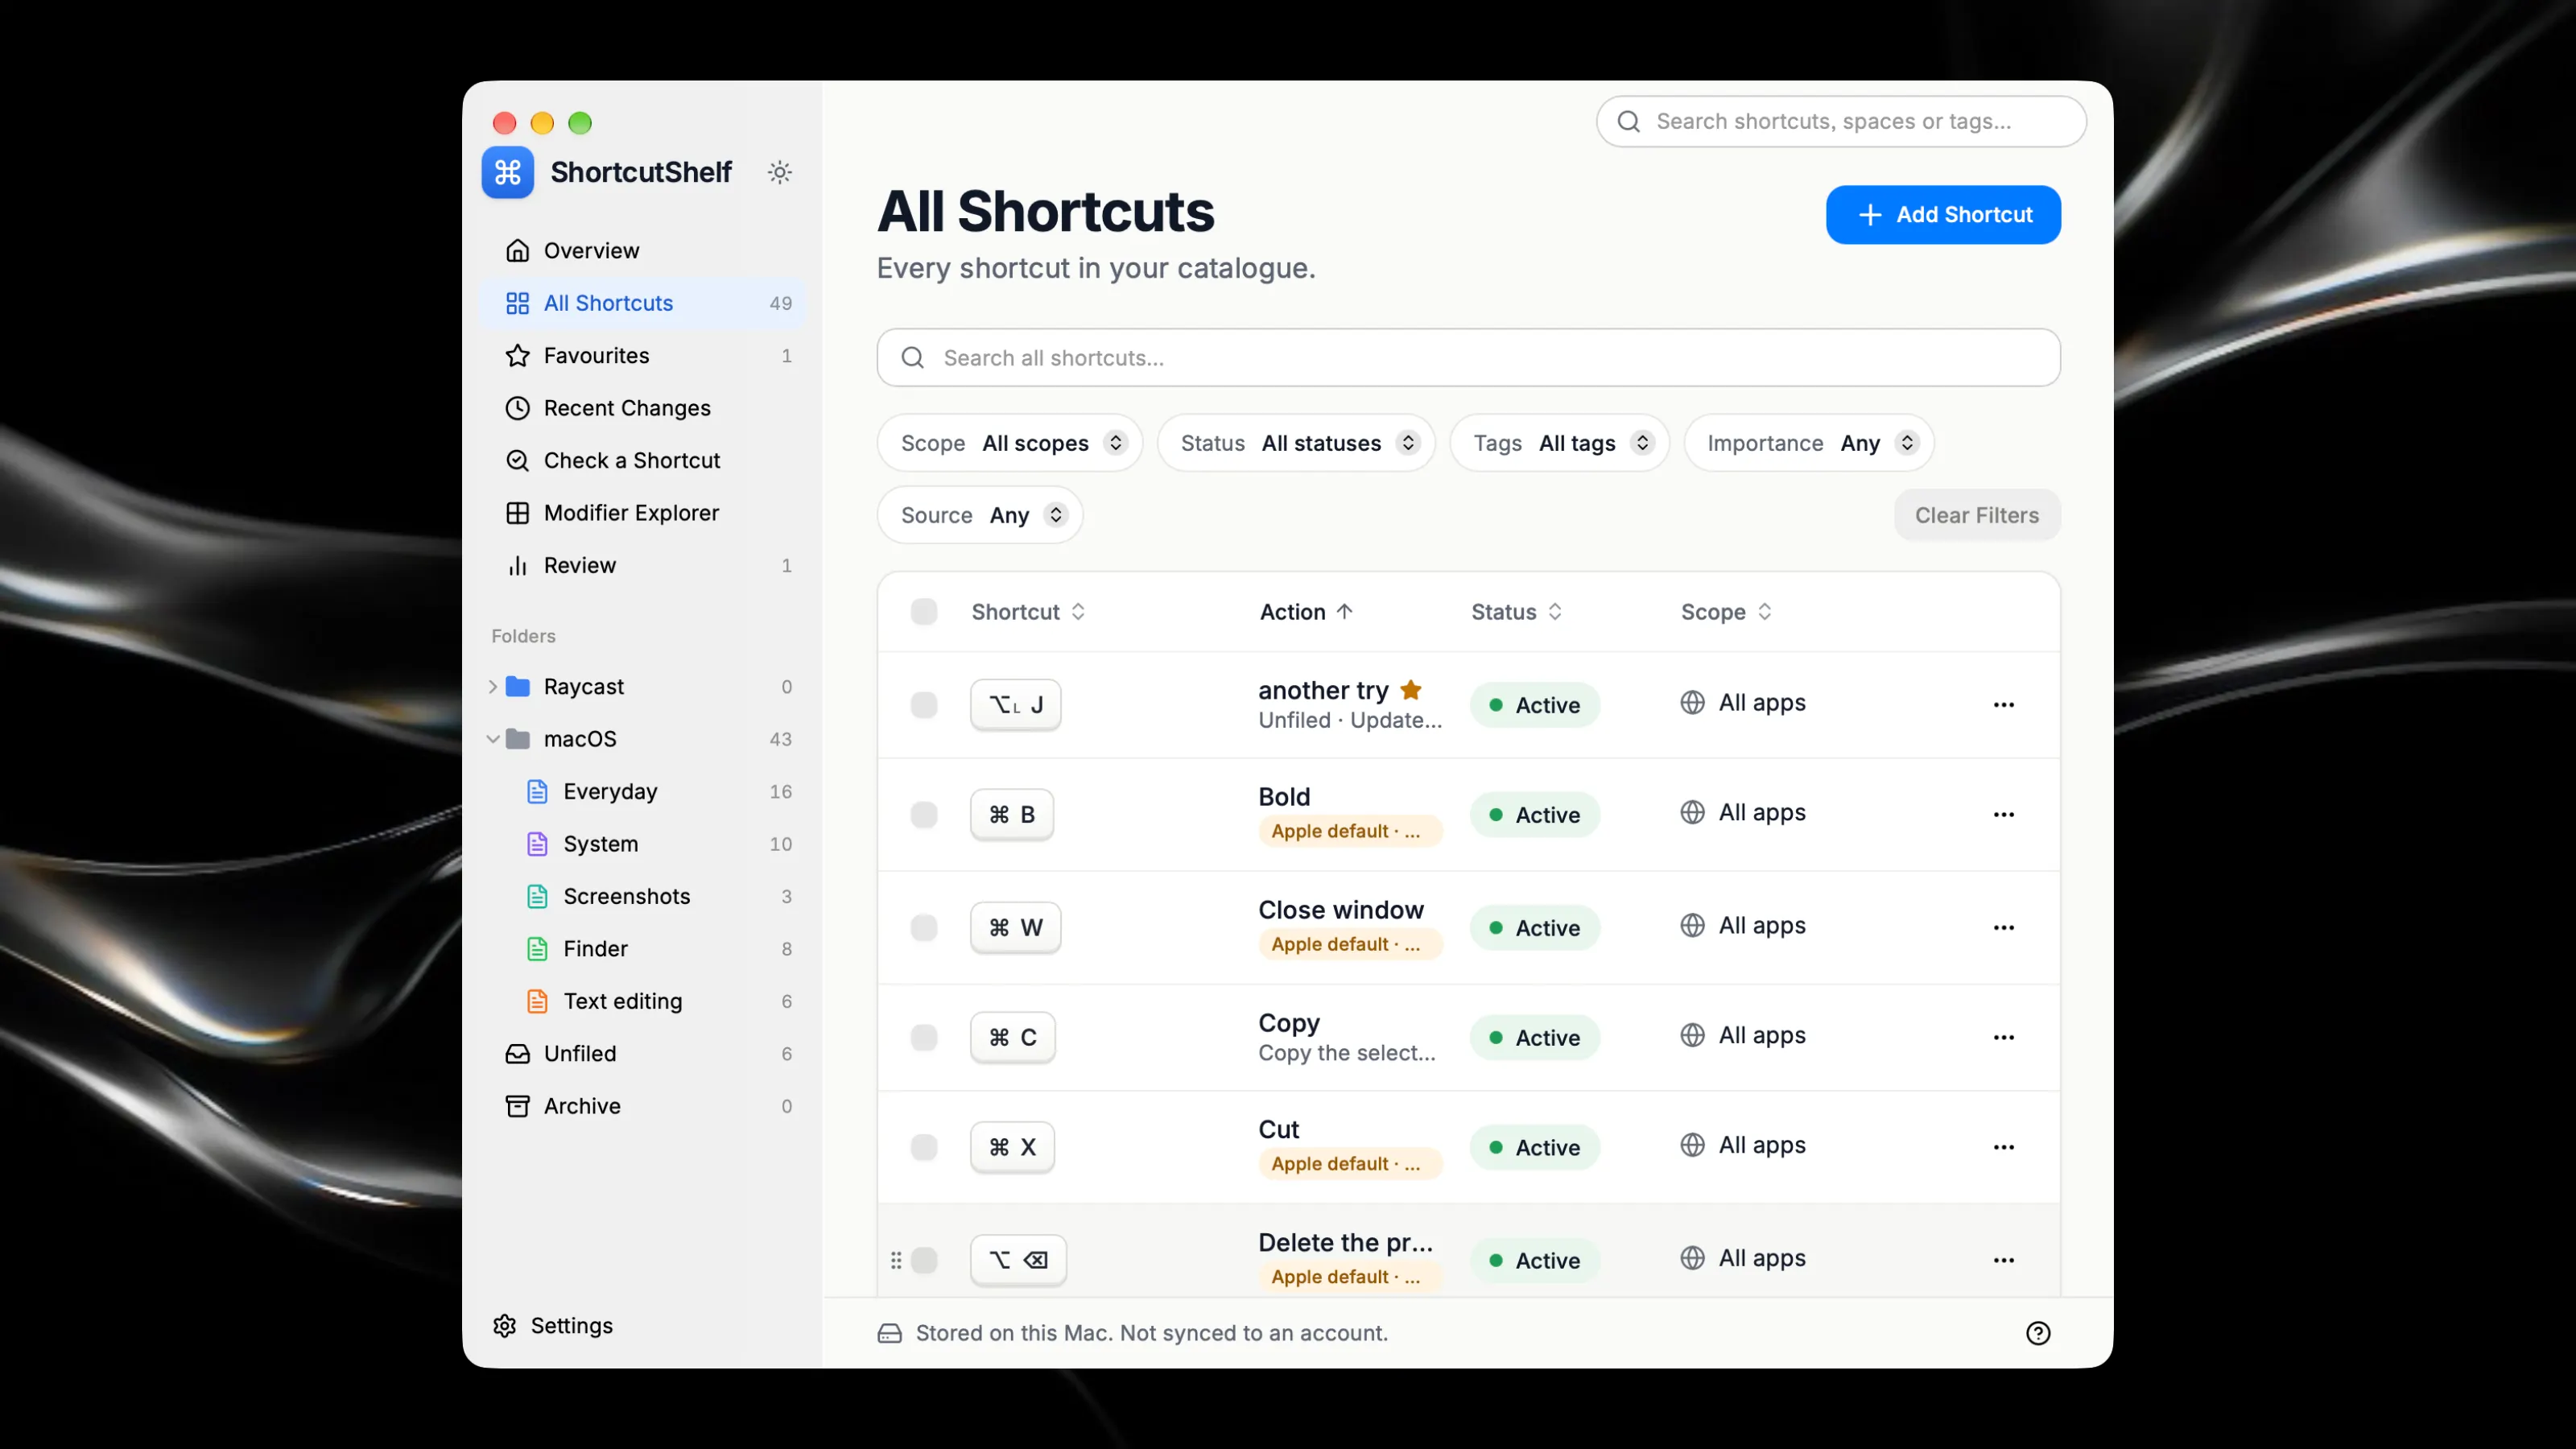Open Modifier Explorer in the sidebar
This screenshot has width=2576, height=1449.
tap(643, 513)
